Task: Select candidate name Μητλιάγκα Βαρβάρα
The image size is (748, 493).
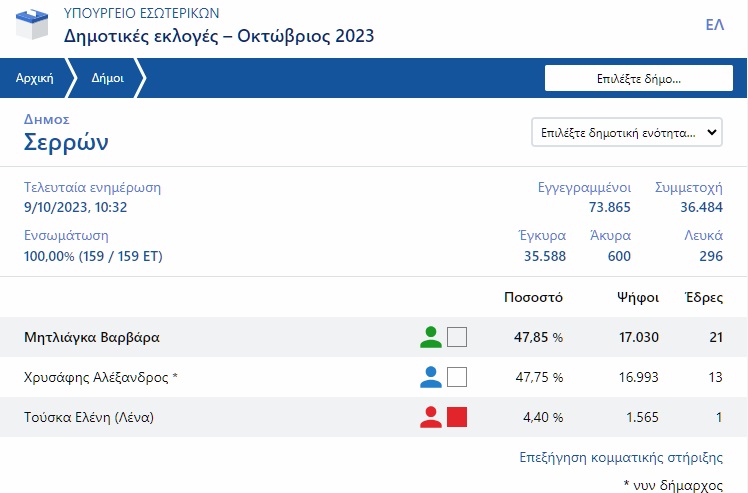Action: (x=92, y=337)
